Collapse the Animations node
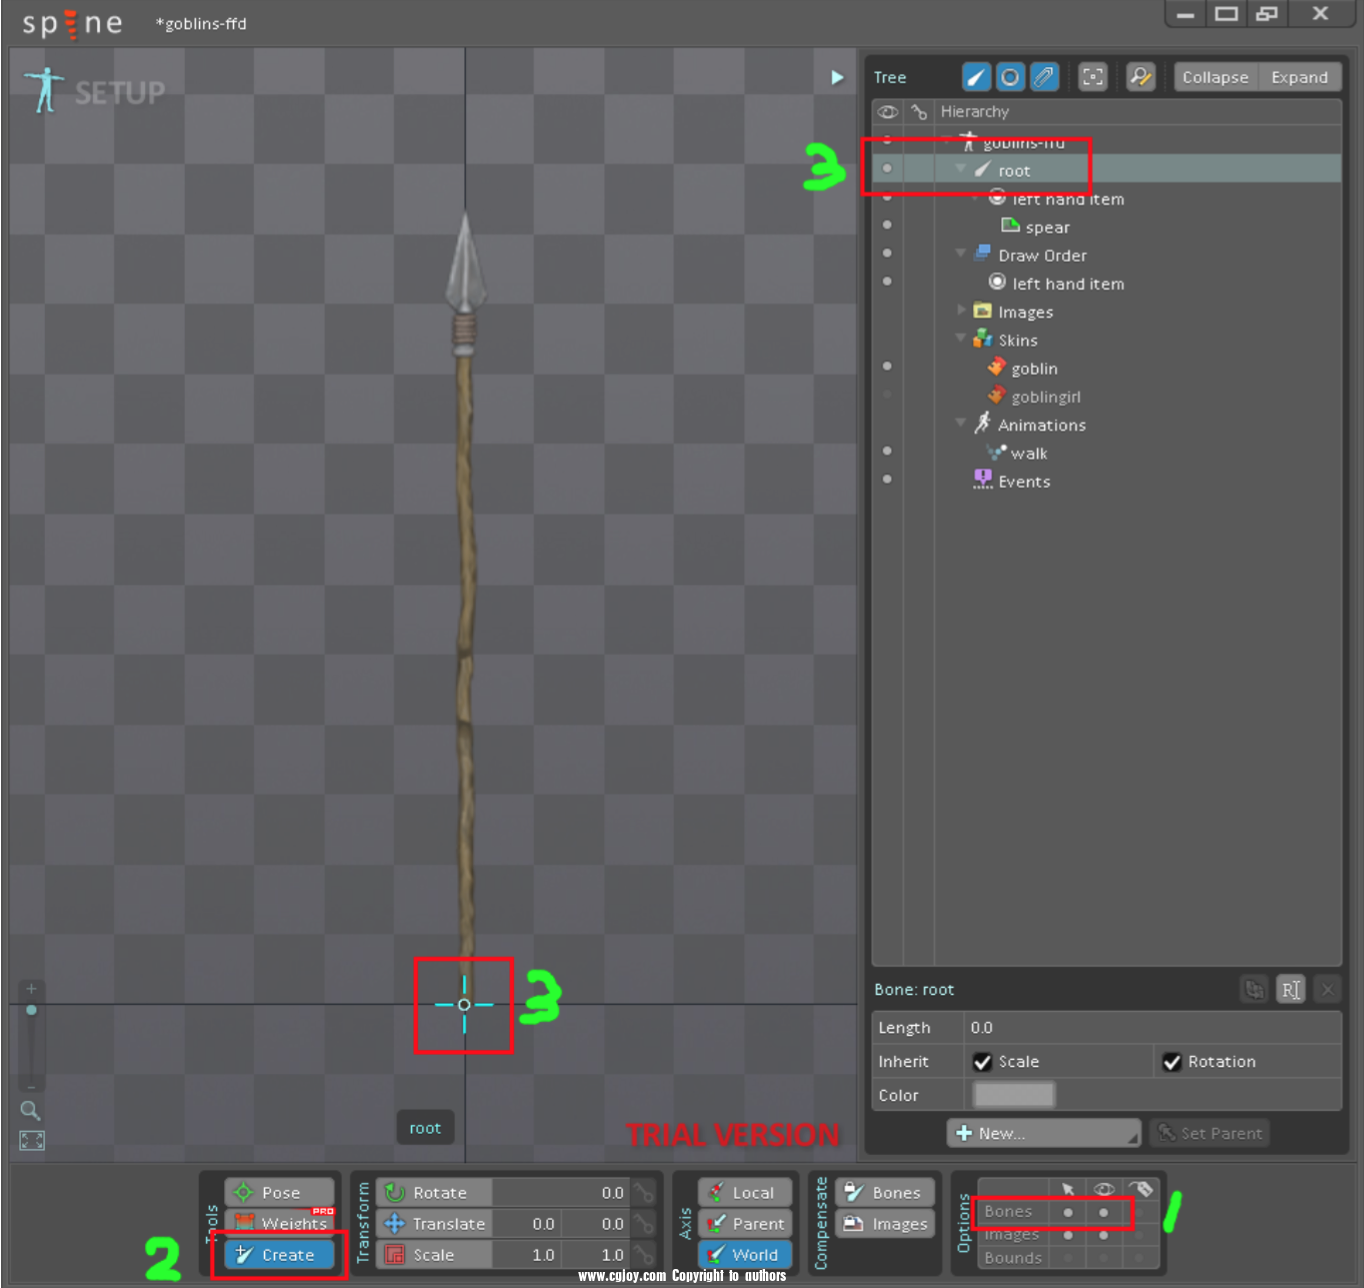This screenshot has width=1364, height=1288. 961,423
